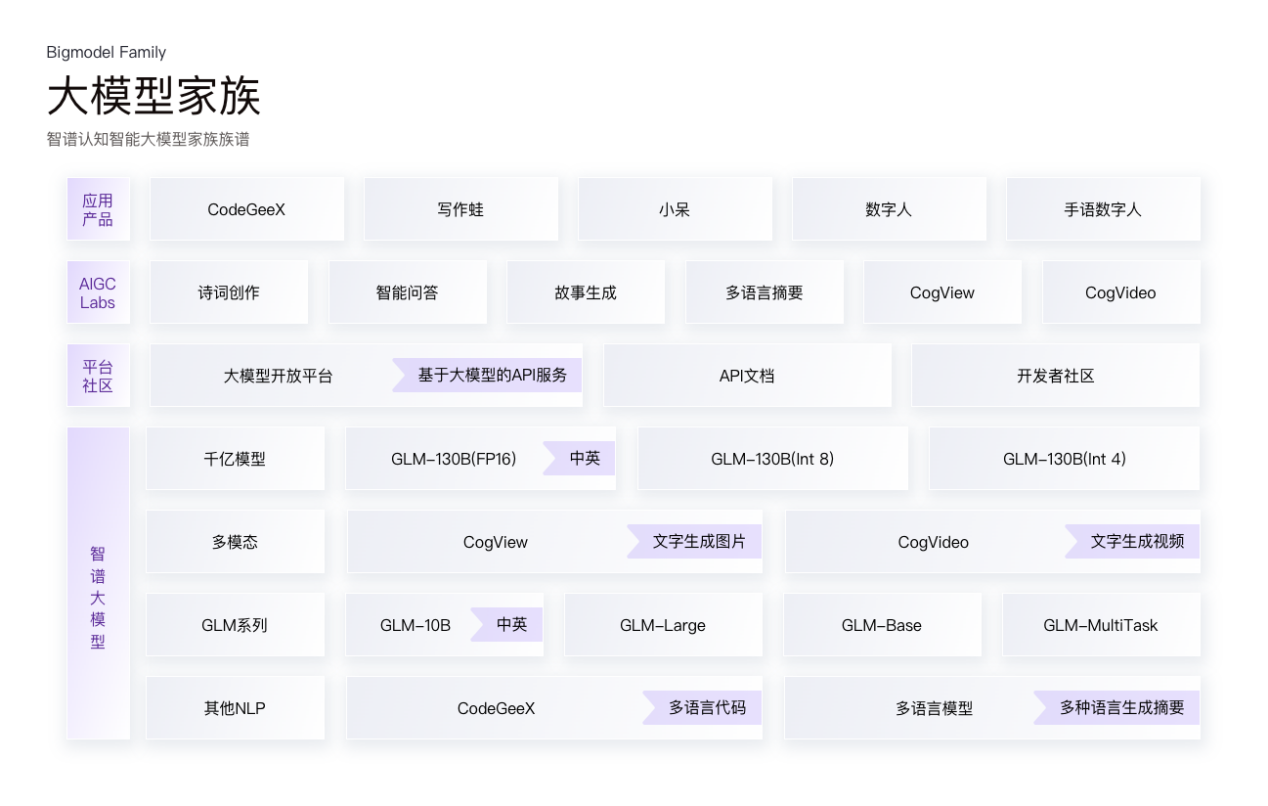Click the 中英 tag beside GLM-10B
1268x806 pixels.
click(508, 624)
